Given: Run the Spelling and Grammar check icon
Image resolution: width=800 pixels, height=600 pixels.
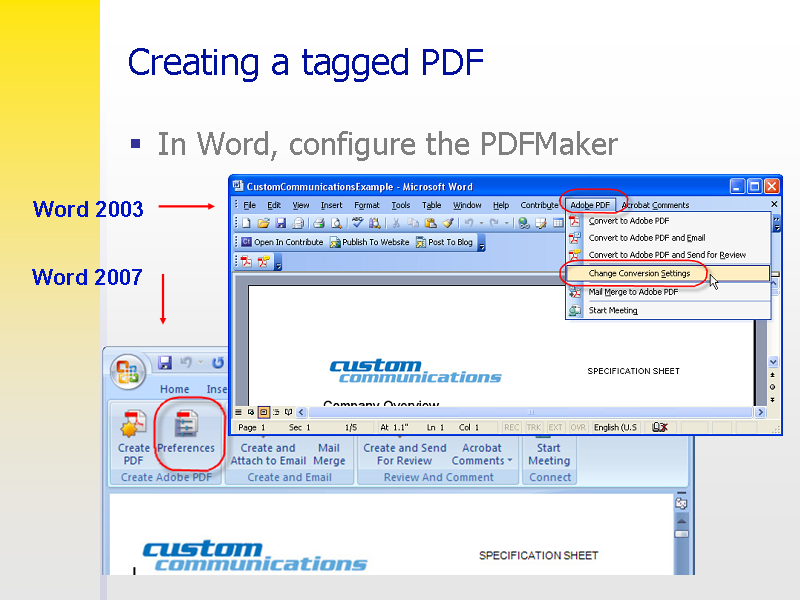Looking at the screenshot, I should (x=358, y=222).
